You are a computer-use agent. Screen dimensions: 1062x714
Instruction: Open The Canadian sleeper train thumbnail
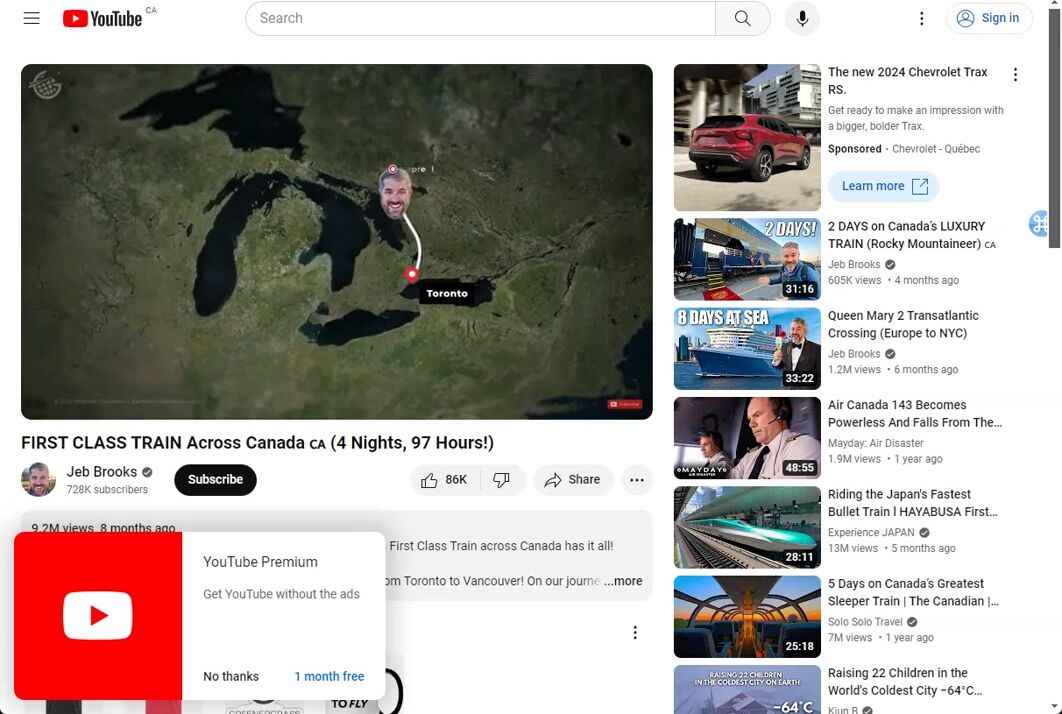(747, 617)
